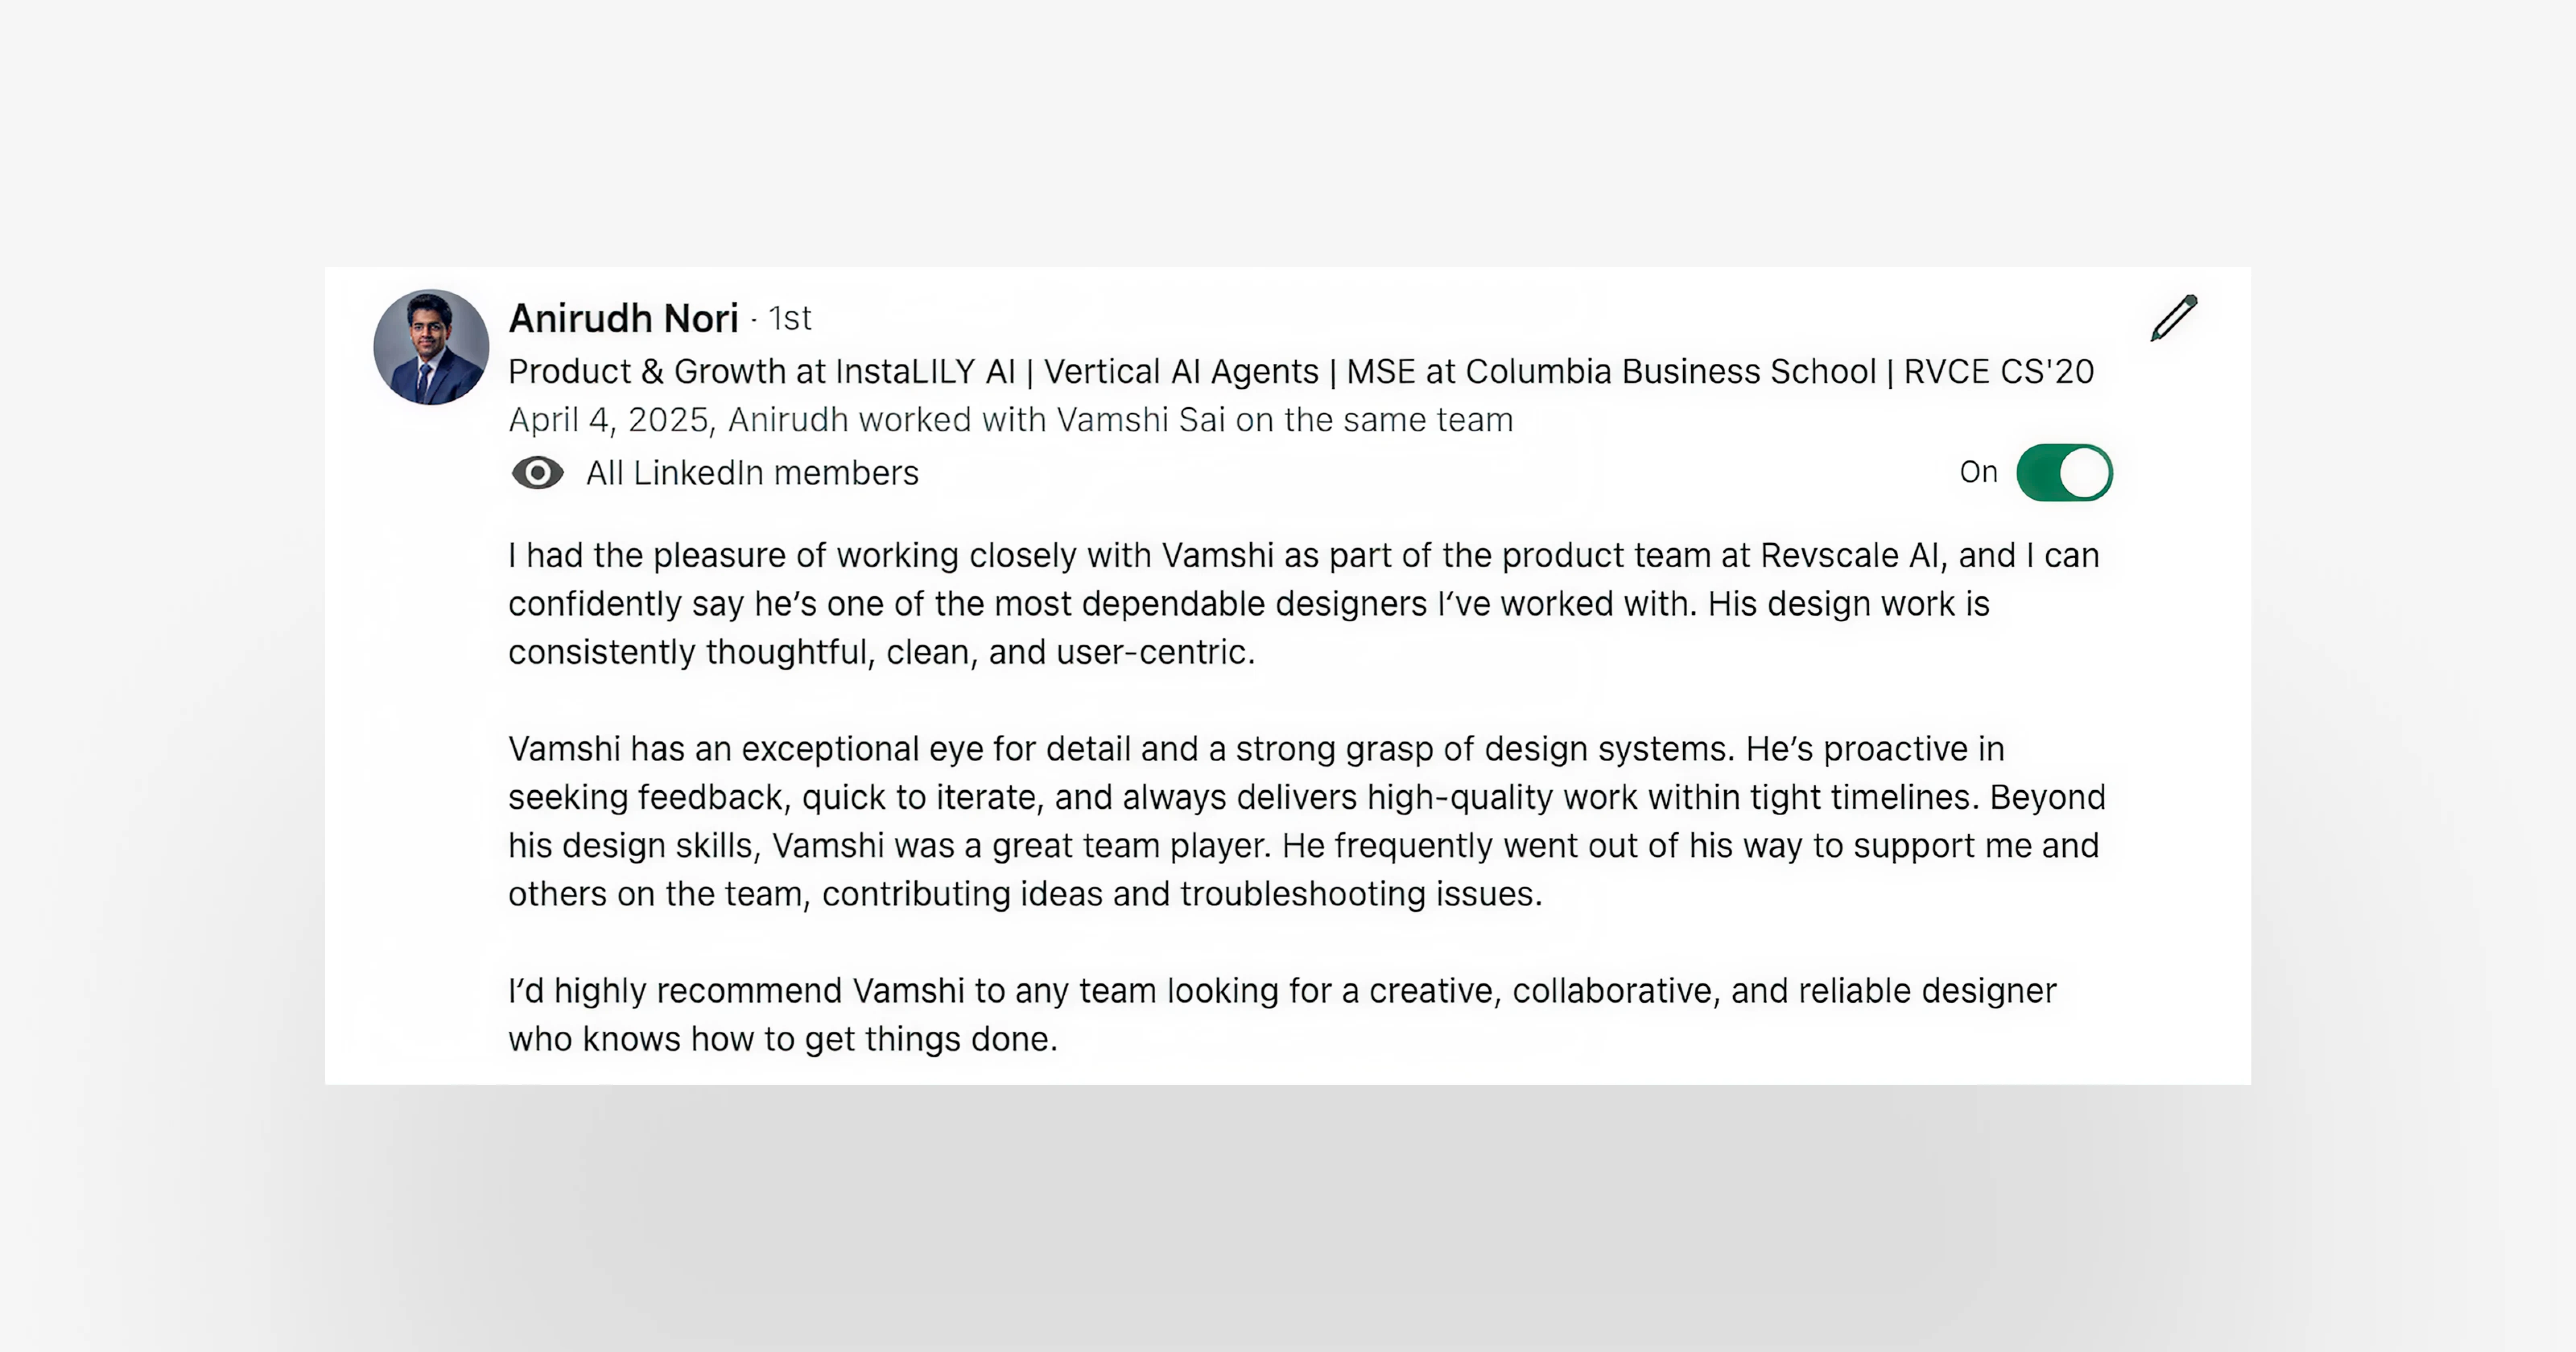This screenshot has width=2576, height=1352.
Task: Click the paragraph starting "Vamshi has an exceptional"
Action: [x=1307, y=821]
